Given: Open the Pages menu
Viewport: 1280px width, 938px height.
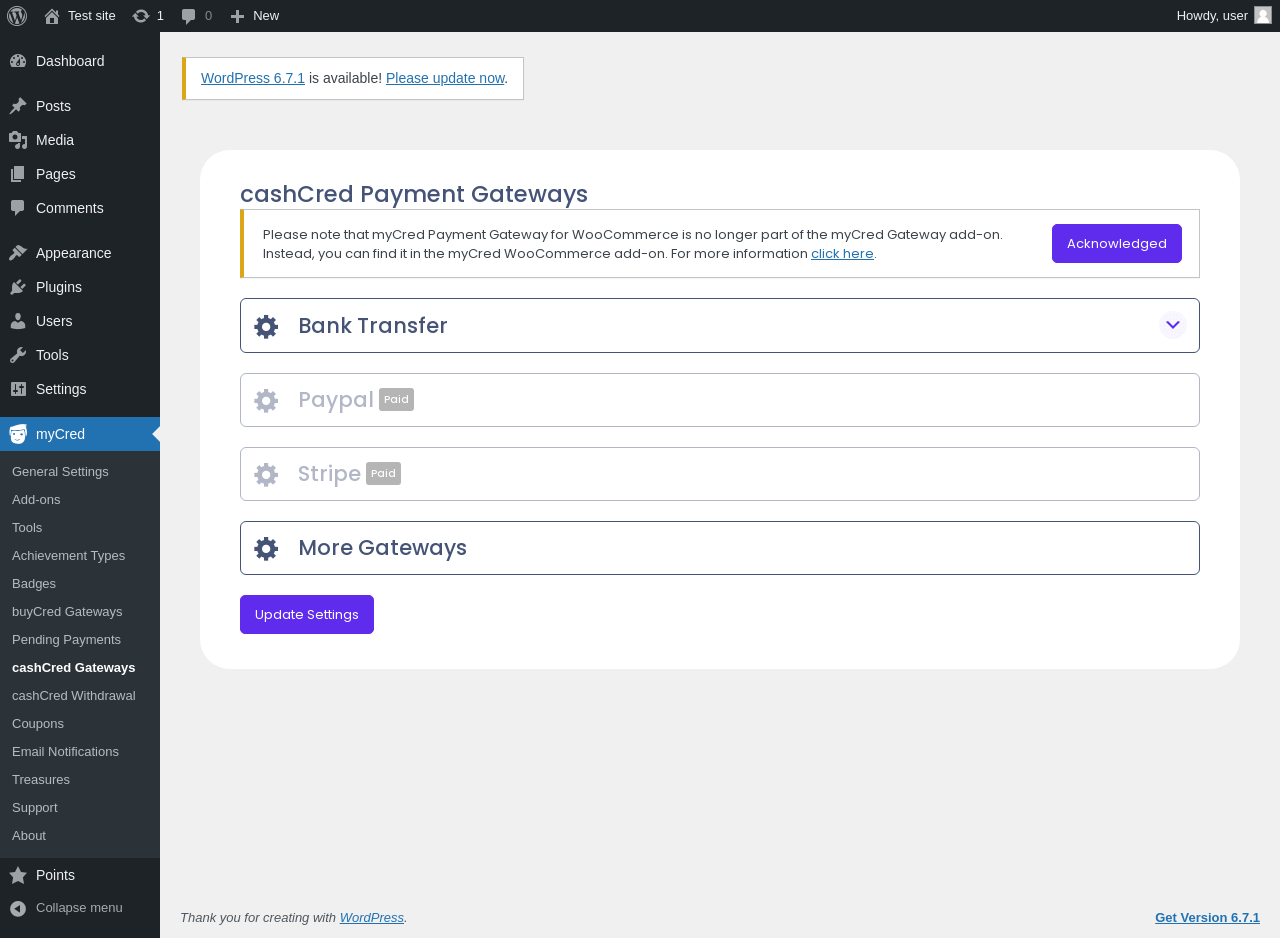Looking at the screenshot, I should (80, 174).
